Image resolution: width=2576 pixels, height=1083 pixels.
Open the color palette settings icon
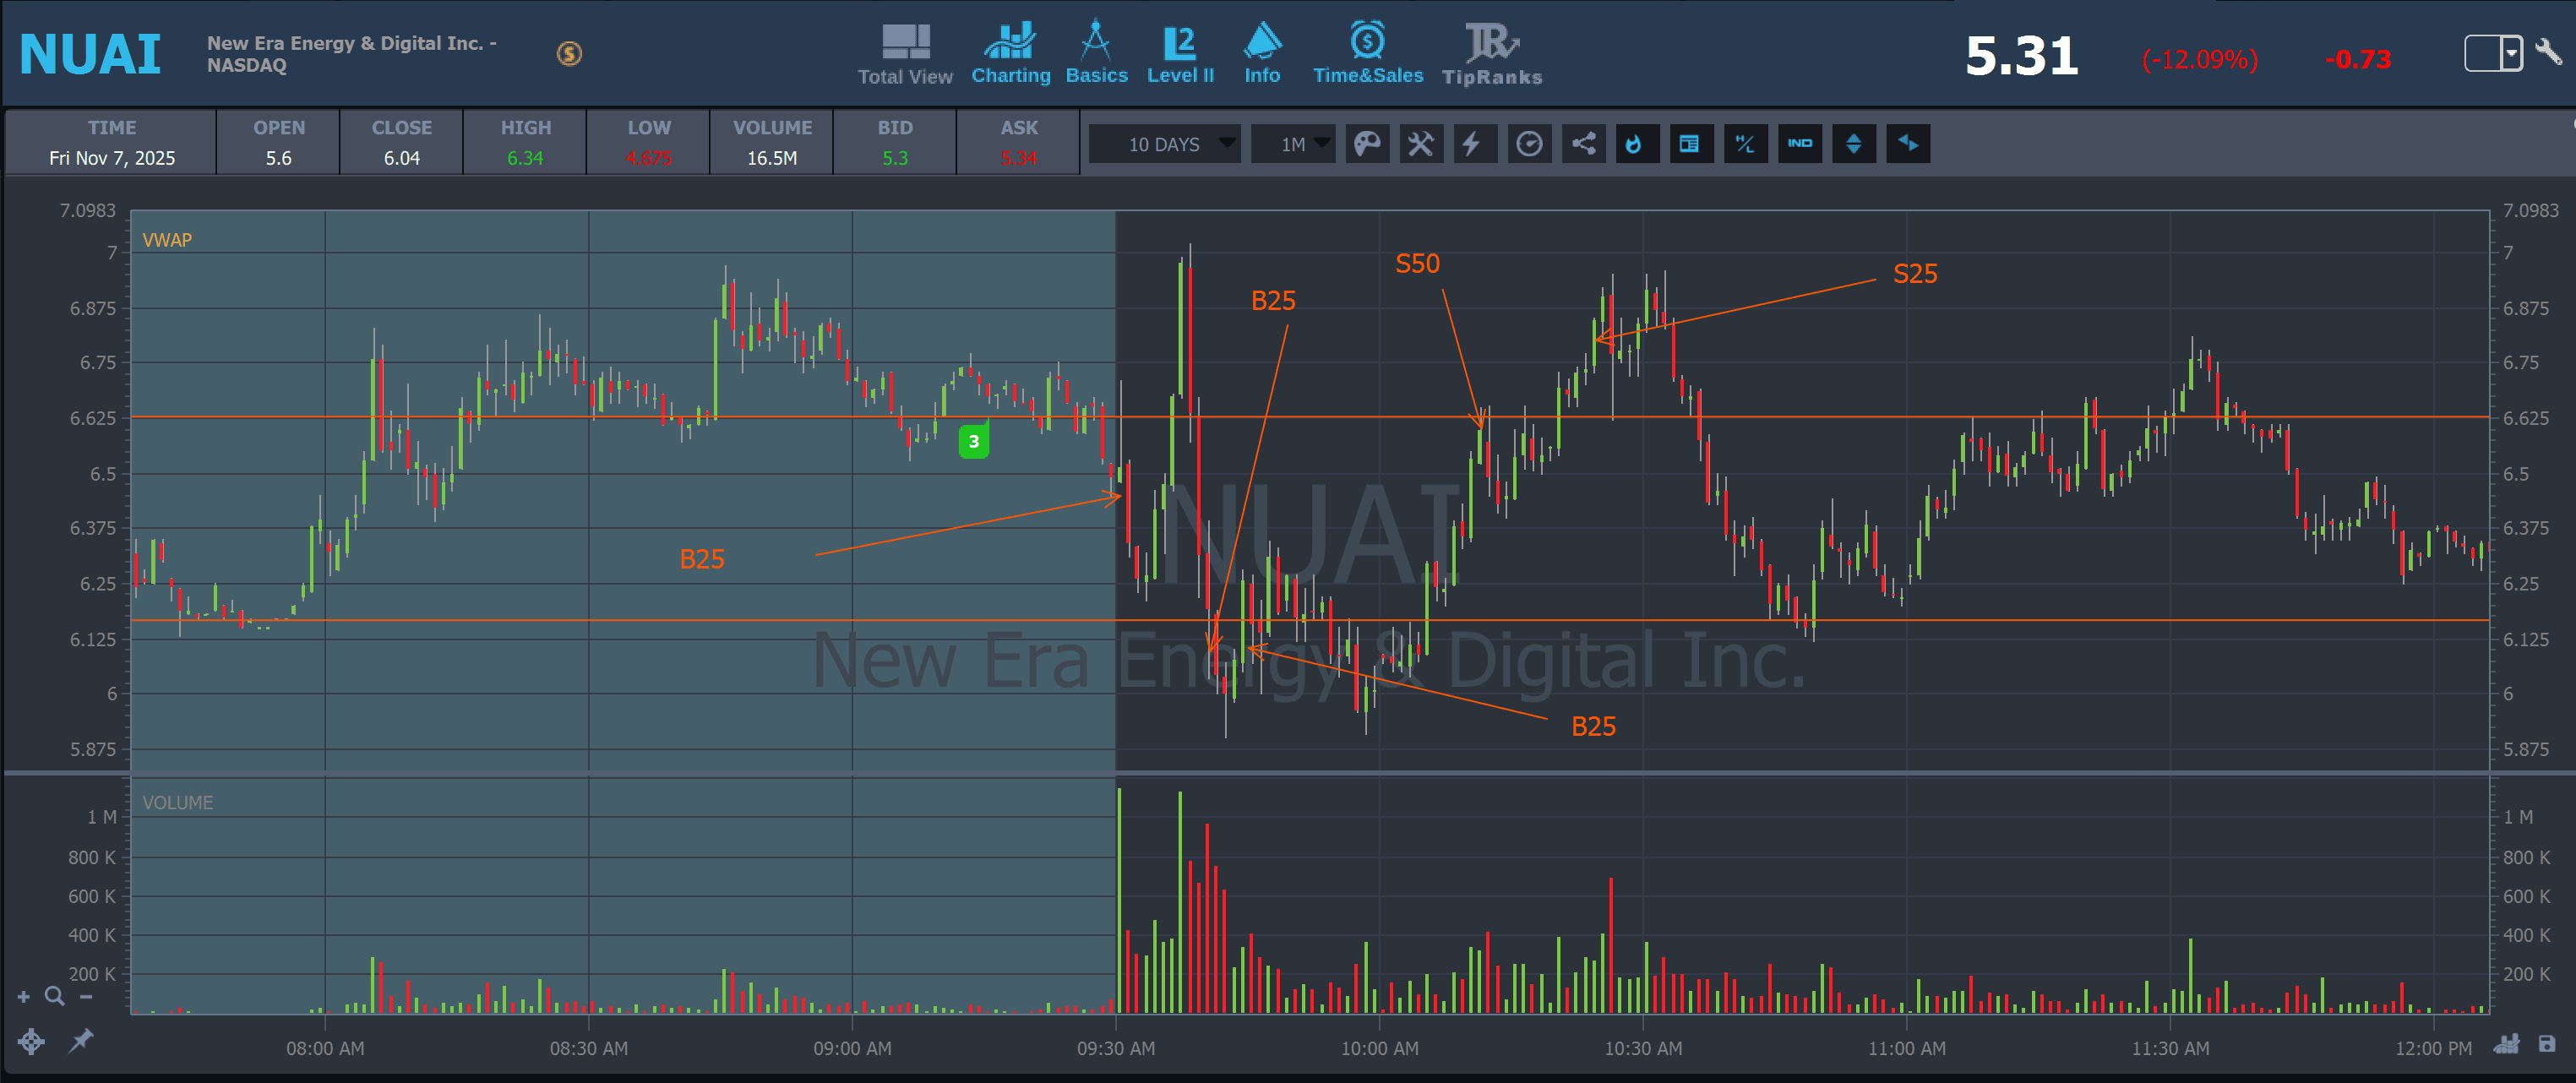1367,144
